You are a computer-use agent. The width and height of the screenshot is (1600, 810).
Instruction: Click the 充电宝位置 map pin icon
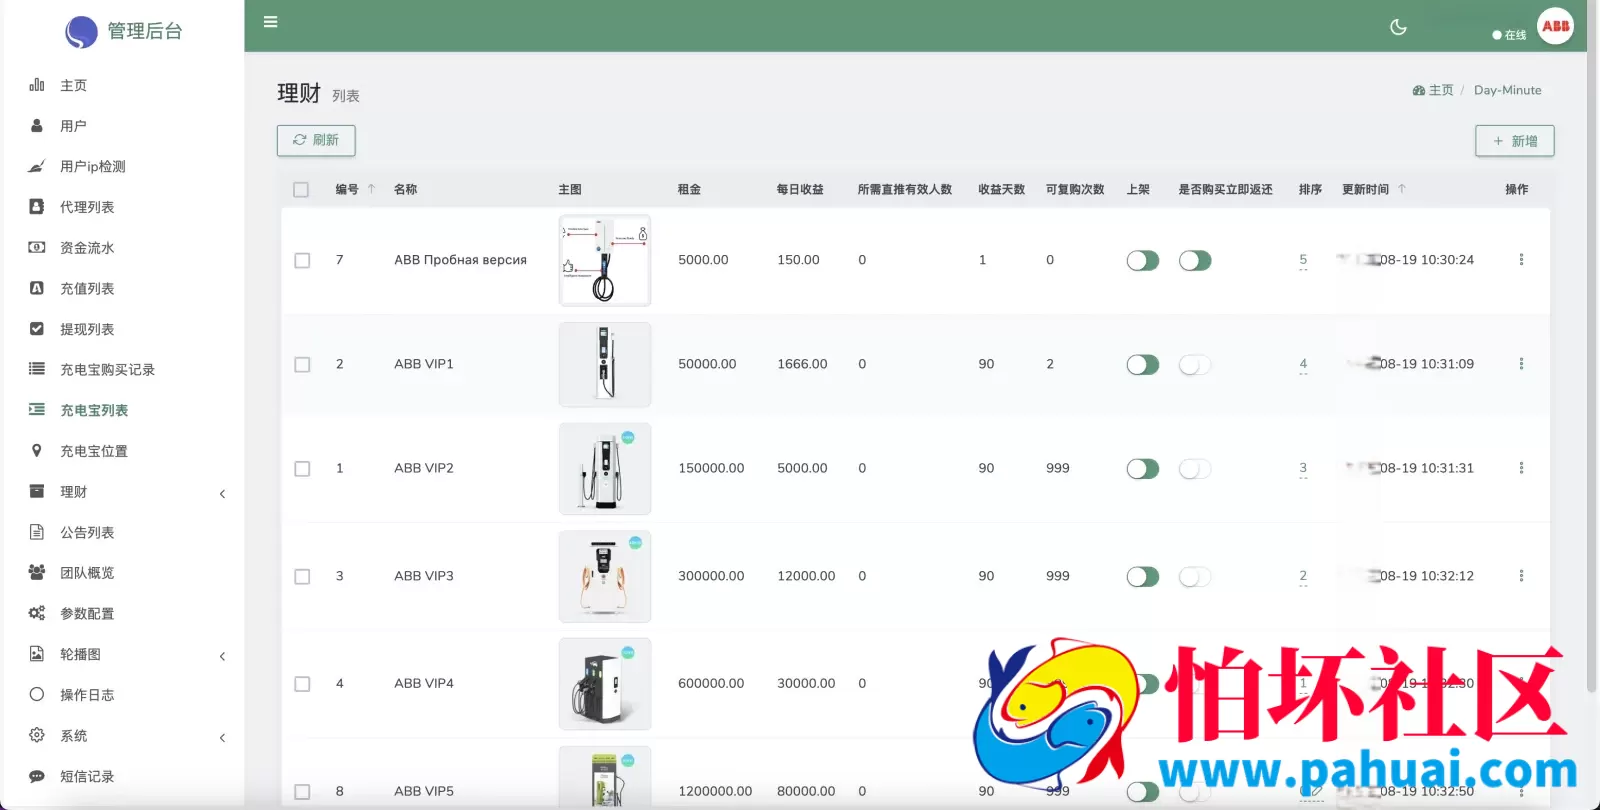(37, 451)
